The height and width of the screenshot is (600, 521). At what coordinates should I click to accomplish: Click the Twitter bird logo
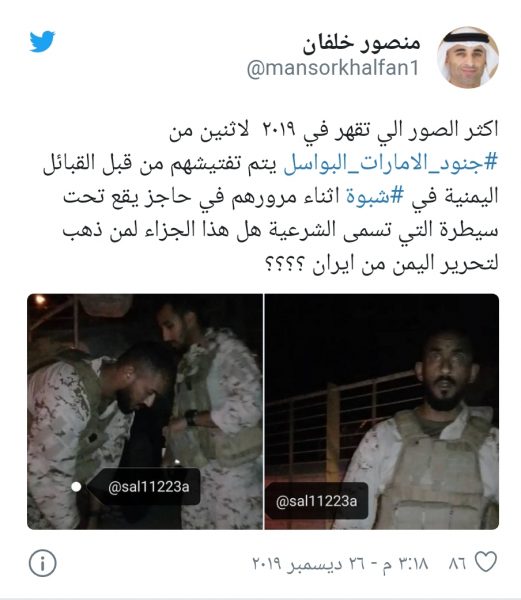[x=42, y=41]
